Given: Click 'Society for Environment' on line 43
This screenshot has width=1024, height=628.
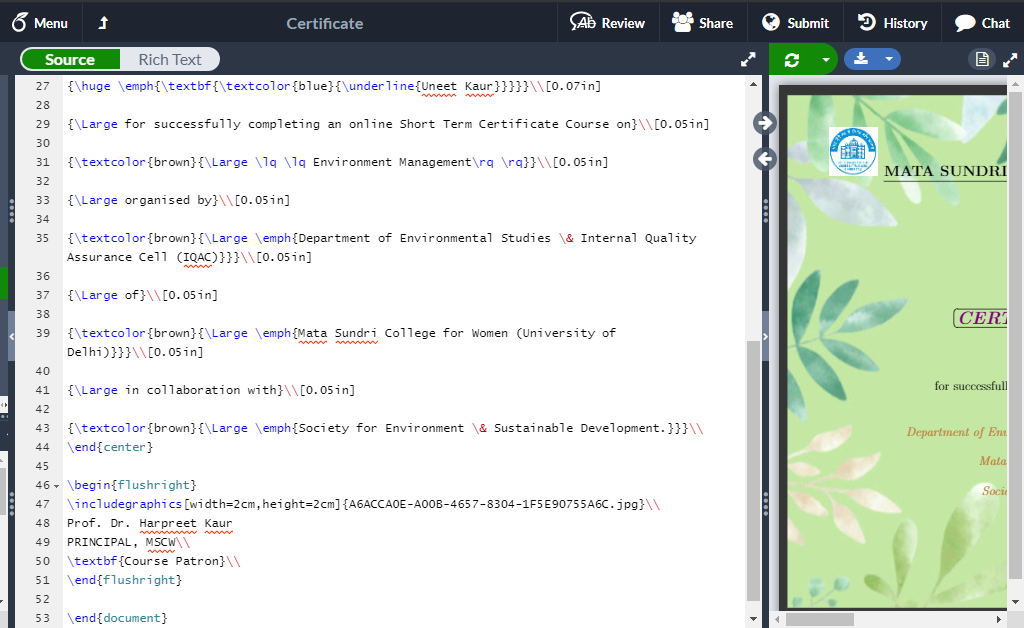Looking at the screenshot, I should tap(381, 428).
